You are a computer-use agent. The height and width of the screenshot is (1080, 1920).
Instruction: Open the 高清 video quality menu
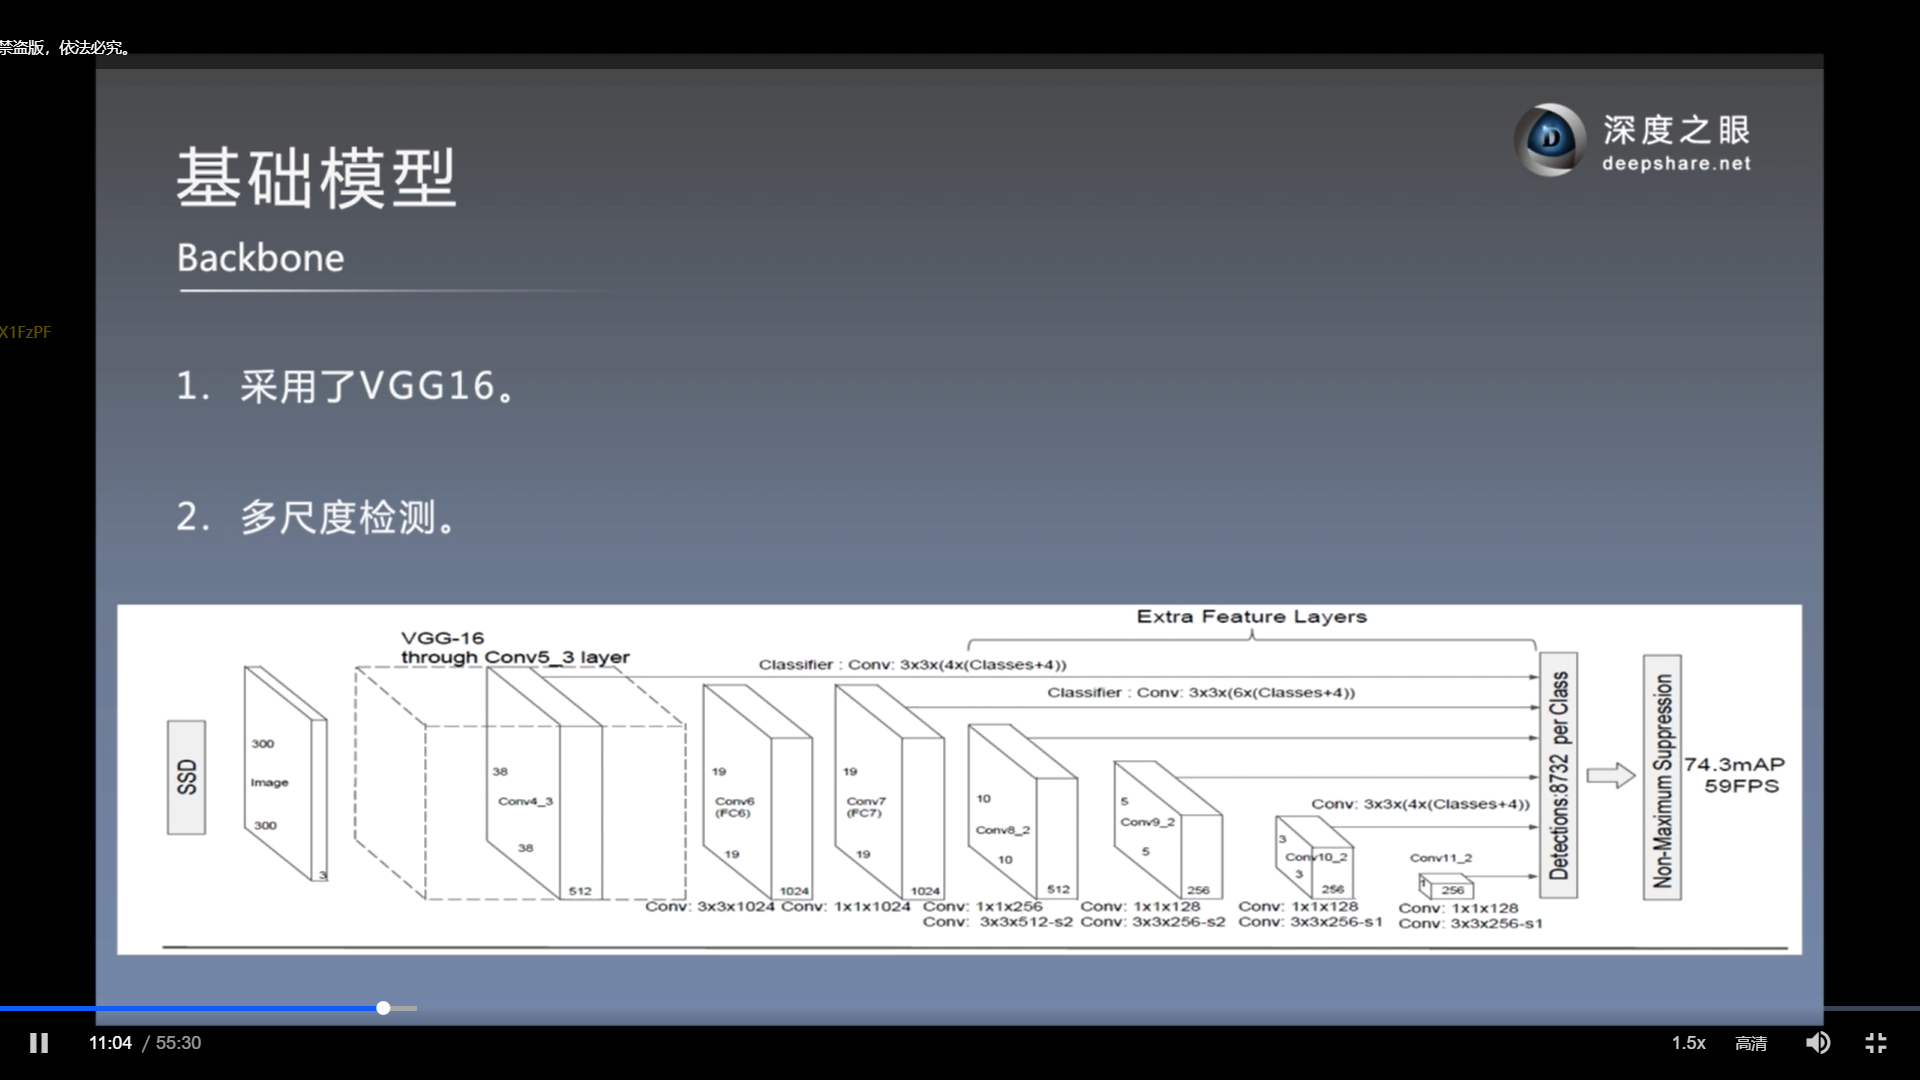[x=1750, y=1043]
